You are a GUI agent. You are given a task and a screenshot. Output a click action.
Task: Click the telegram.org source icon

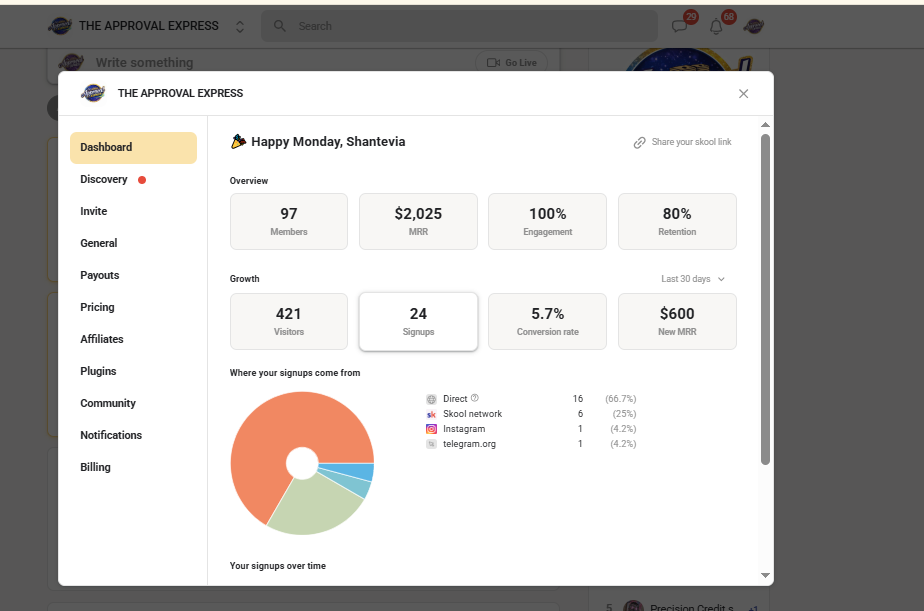[x=431, y=444]
